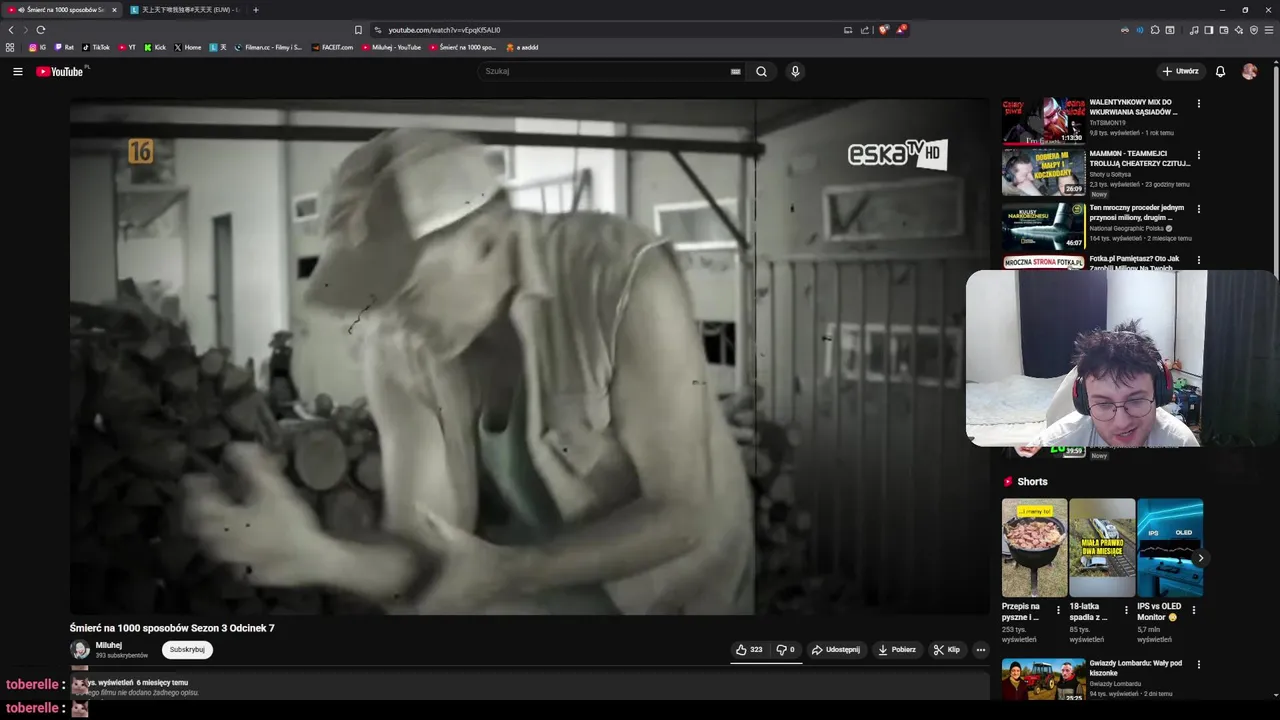Open the Filman.cc bookmark
Image resolution: width=1280 pixels, height=720 pixels.
coord(268,47)
